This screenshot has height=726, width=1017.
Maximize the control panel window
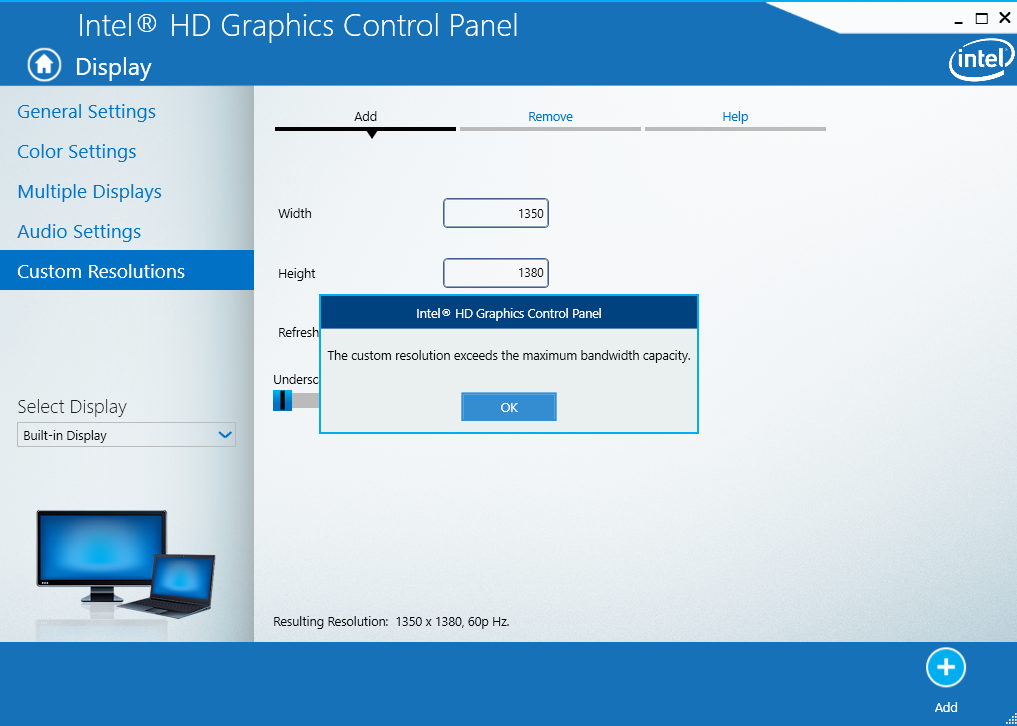coord(982,19)
